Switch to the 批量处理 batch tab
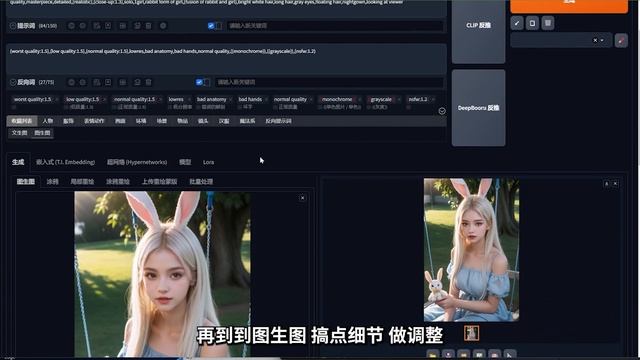The width and height of the screenshot is (640, 360). pos(201,182)
